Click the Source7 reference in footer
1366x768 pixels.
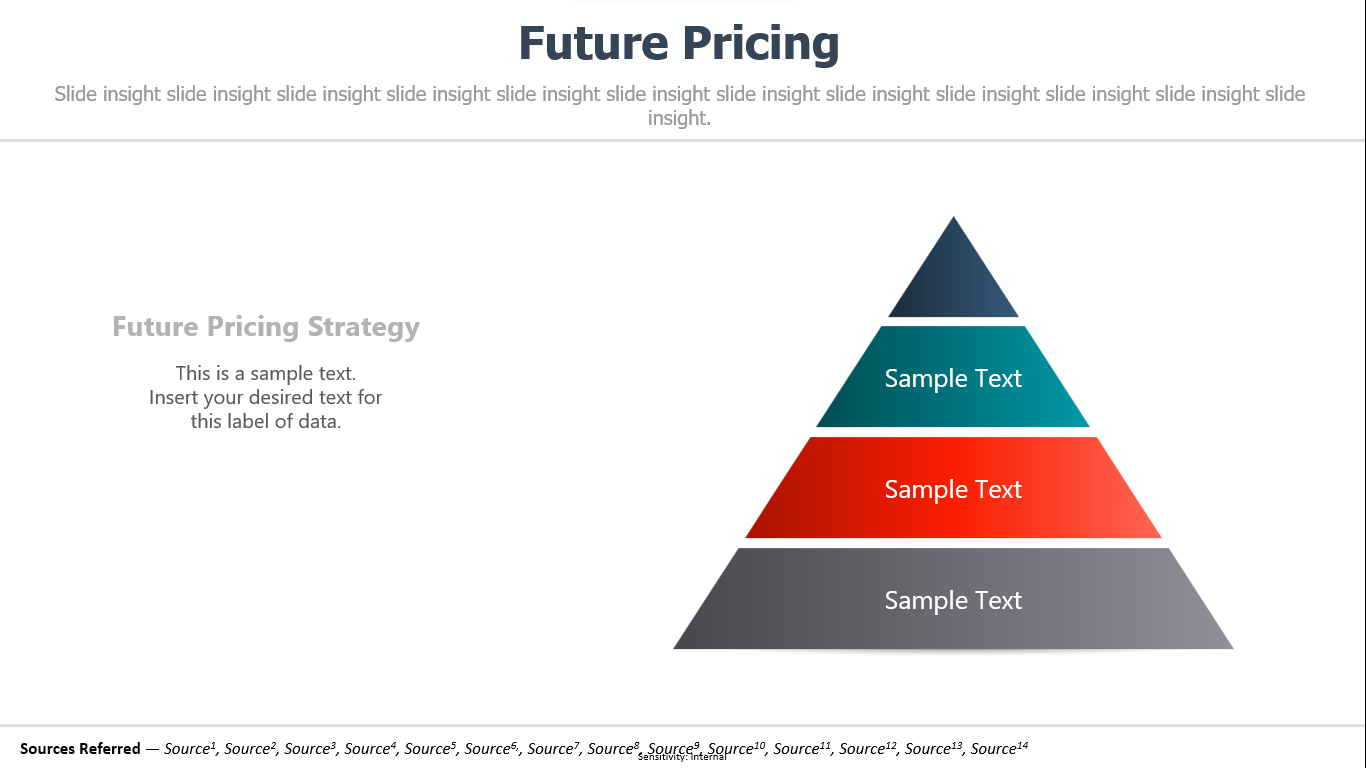pos(553,748)
